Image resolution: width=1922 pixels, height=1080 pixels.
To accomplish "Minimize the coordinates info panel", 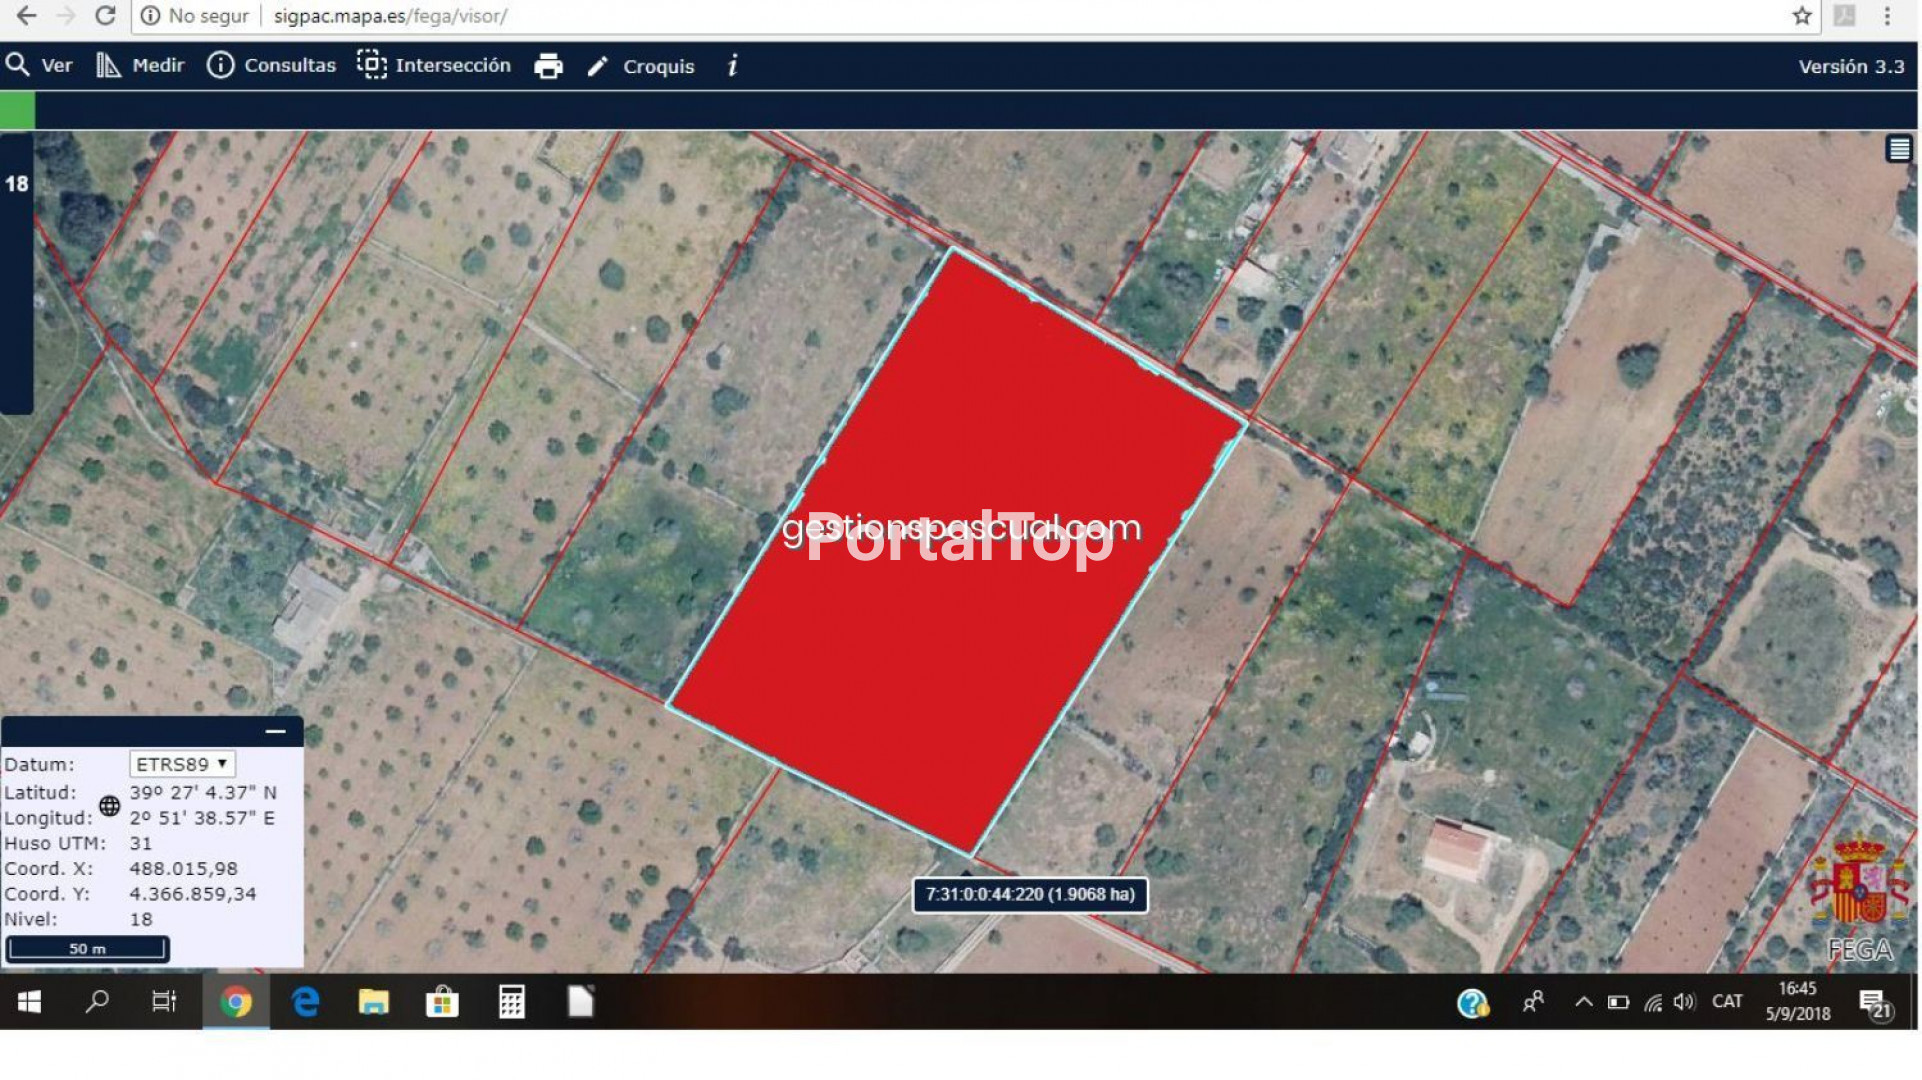I will tap(275, 732).
